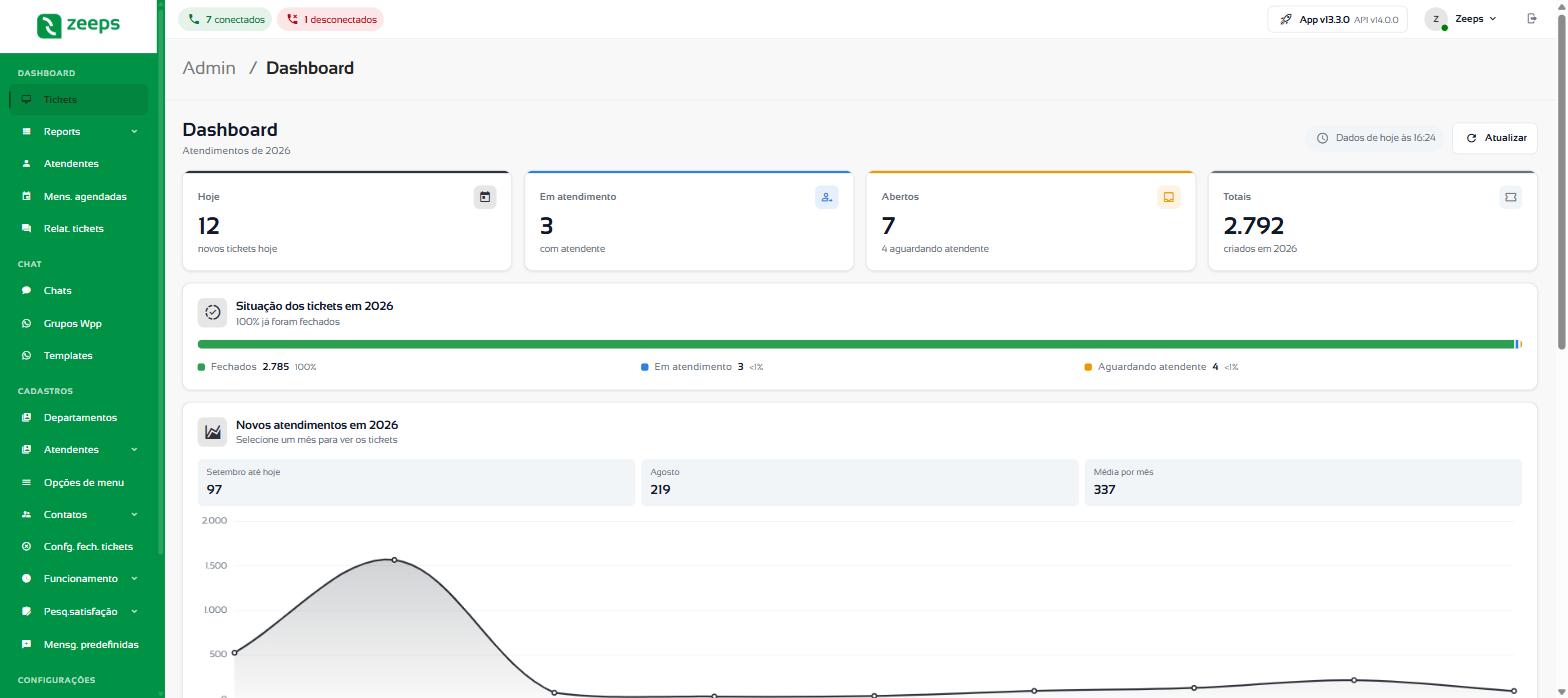Click the Relat. tickets icon
This screenshot has height=698, width=1568.
(x=26, y=228)
